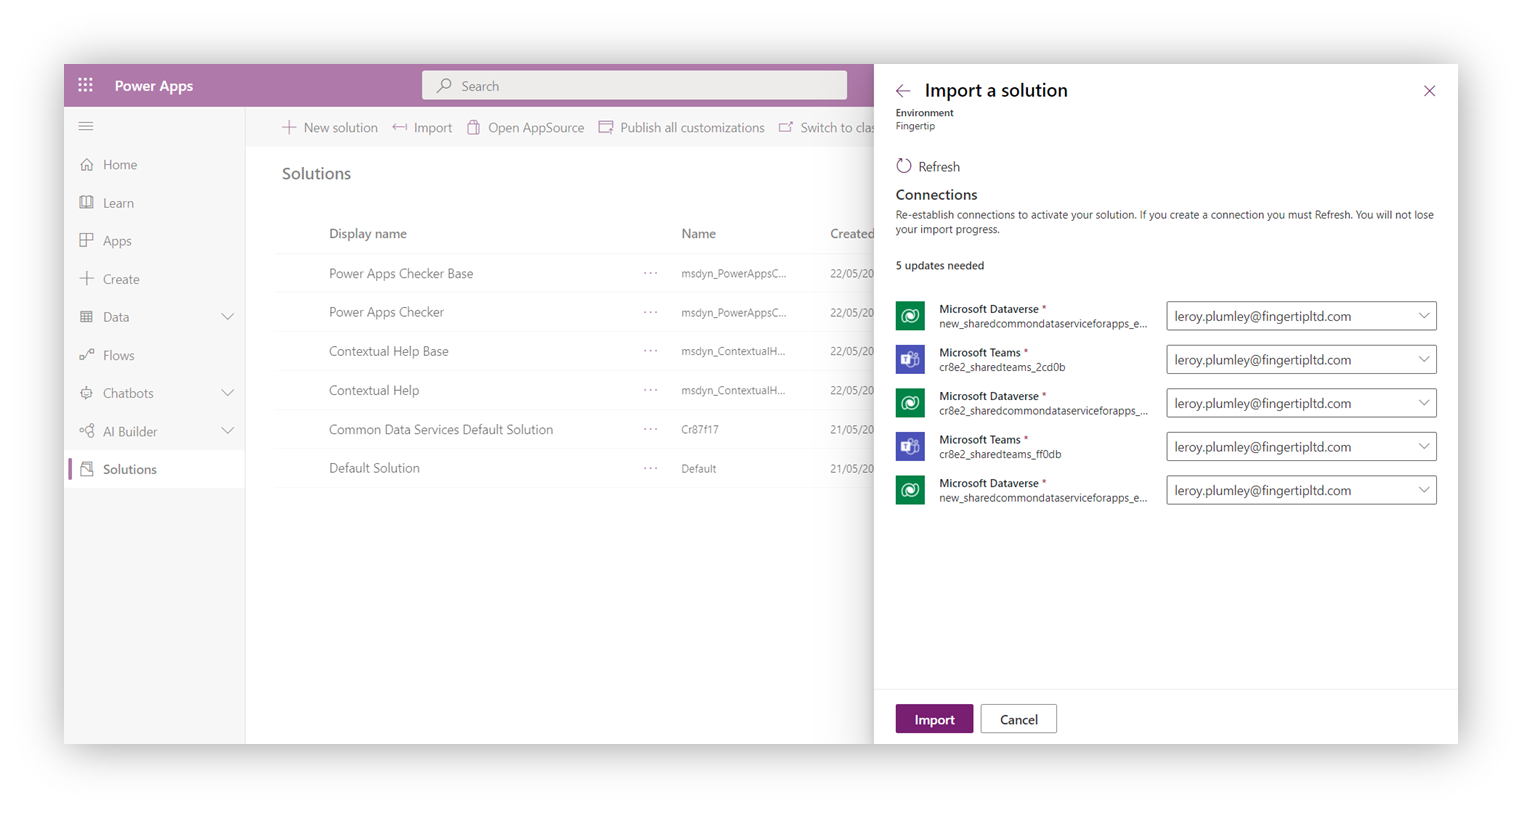The height and width of the screenshot is (814, 1528).
Task: Open more options for Default Solution
Action: [650, 468]
